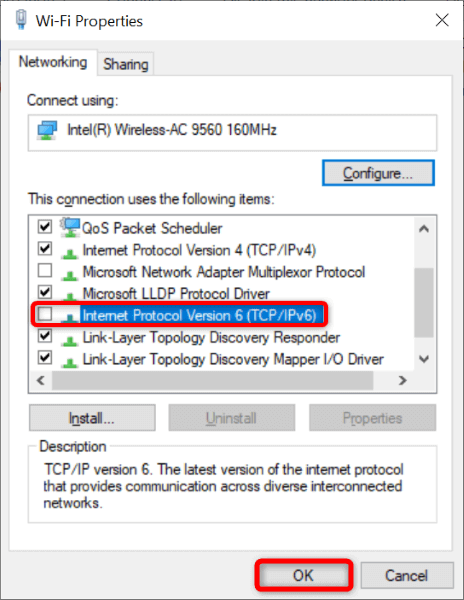Click the Mapper I/O Driver protocol icon
464x600 pixels.
(x=70, y=362)
